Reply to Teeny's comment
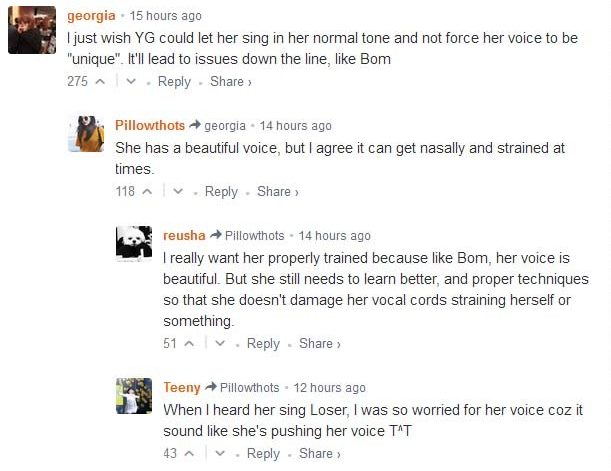611x471 pixels. 263,454
